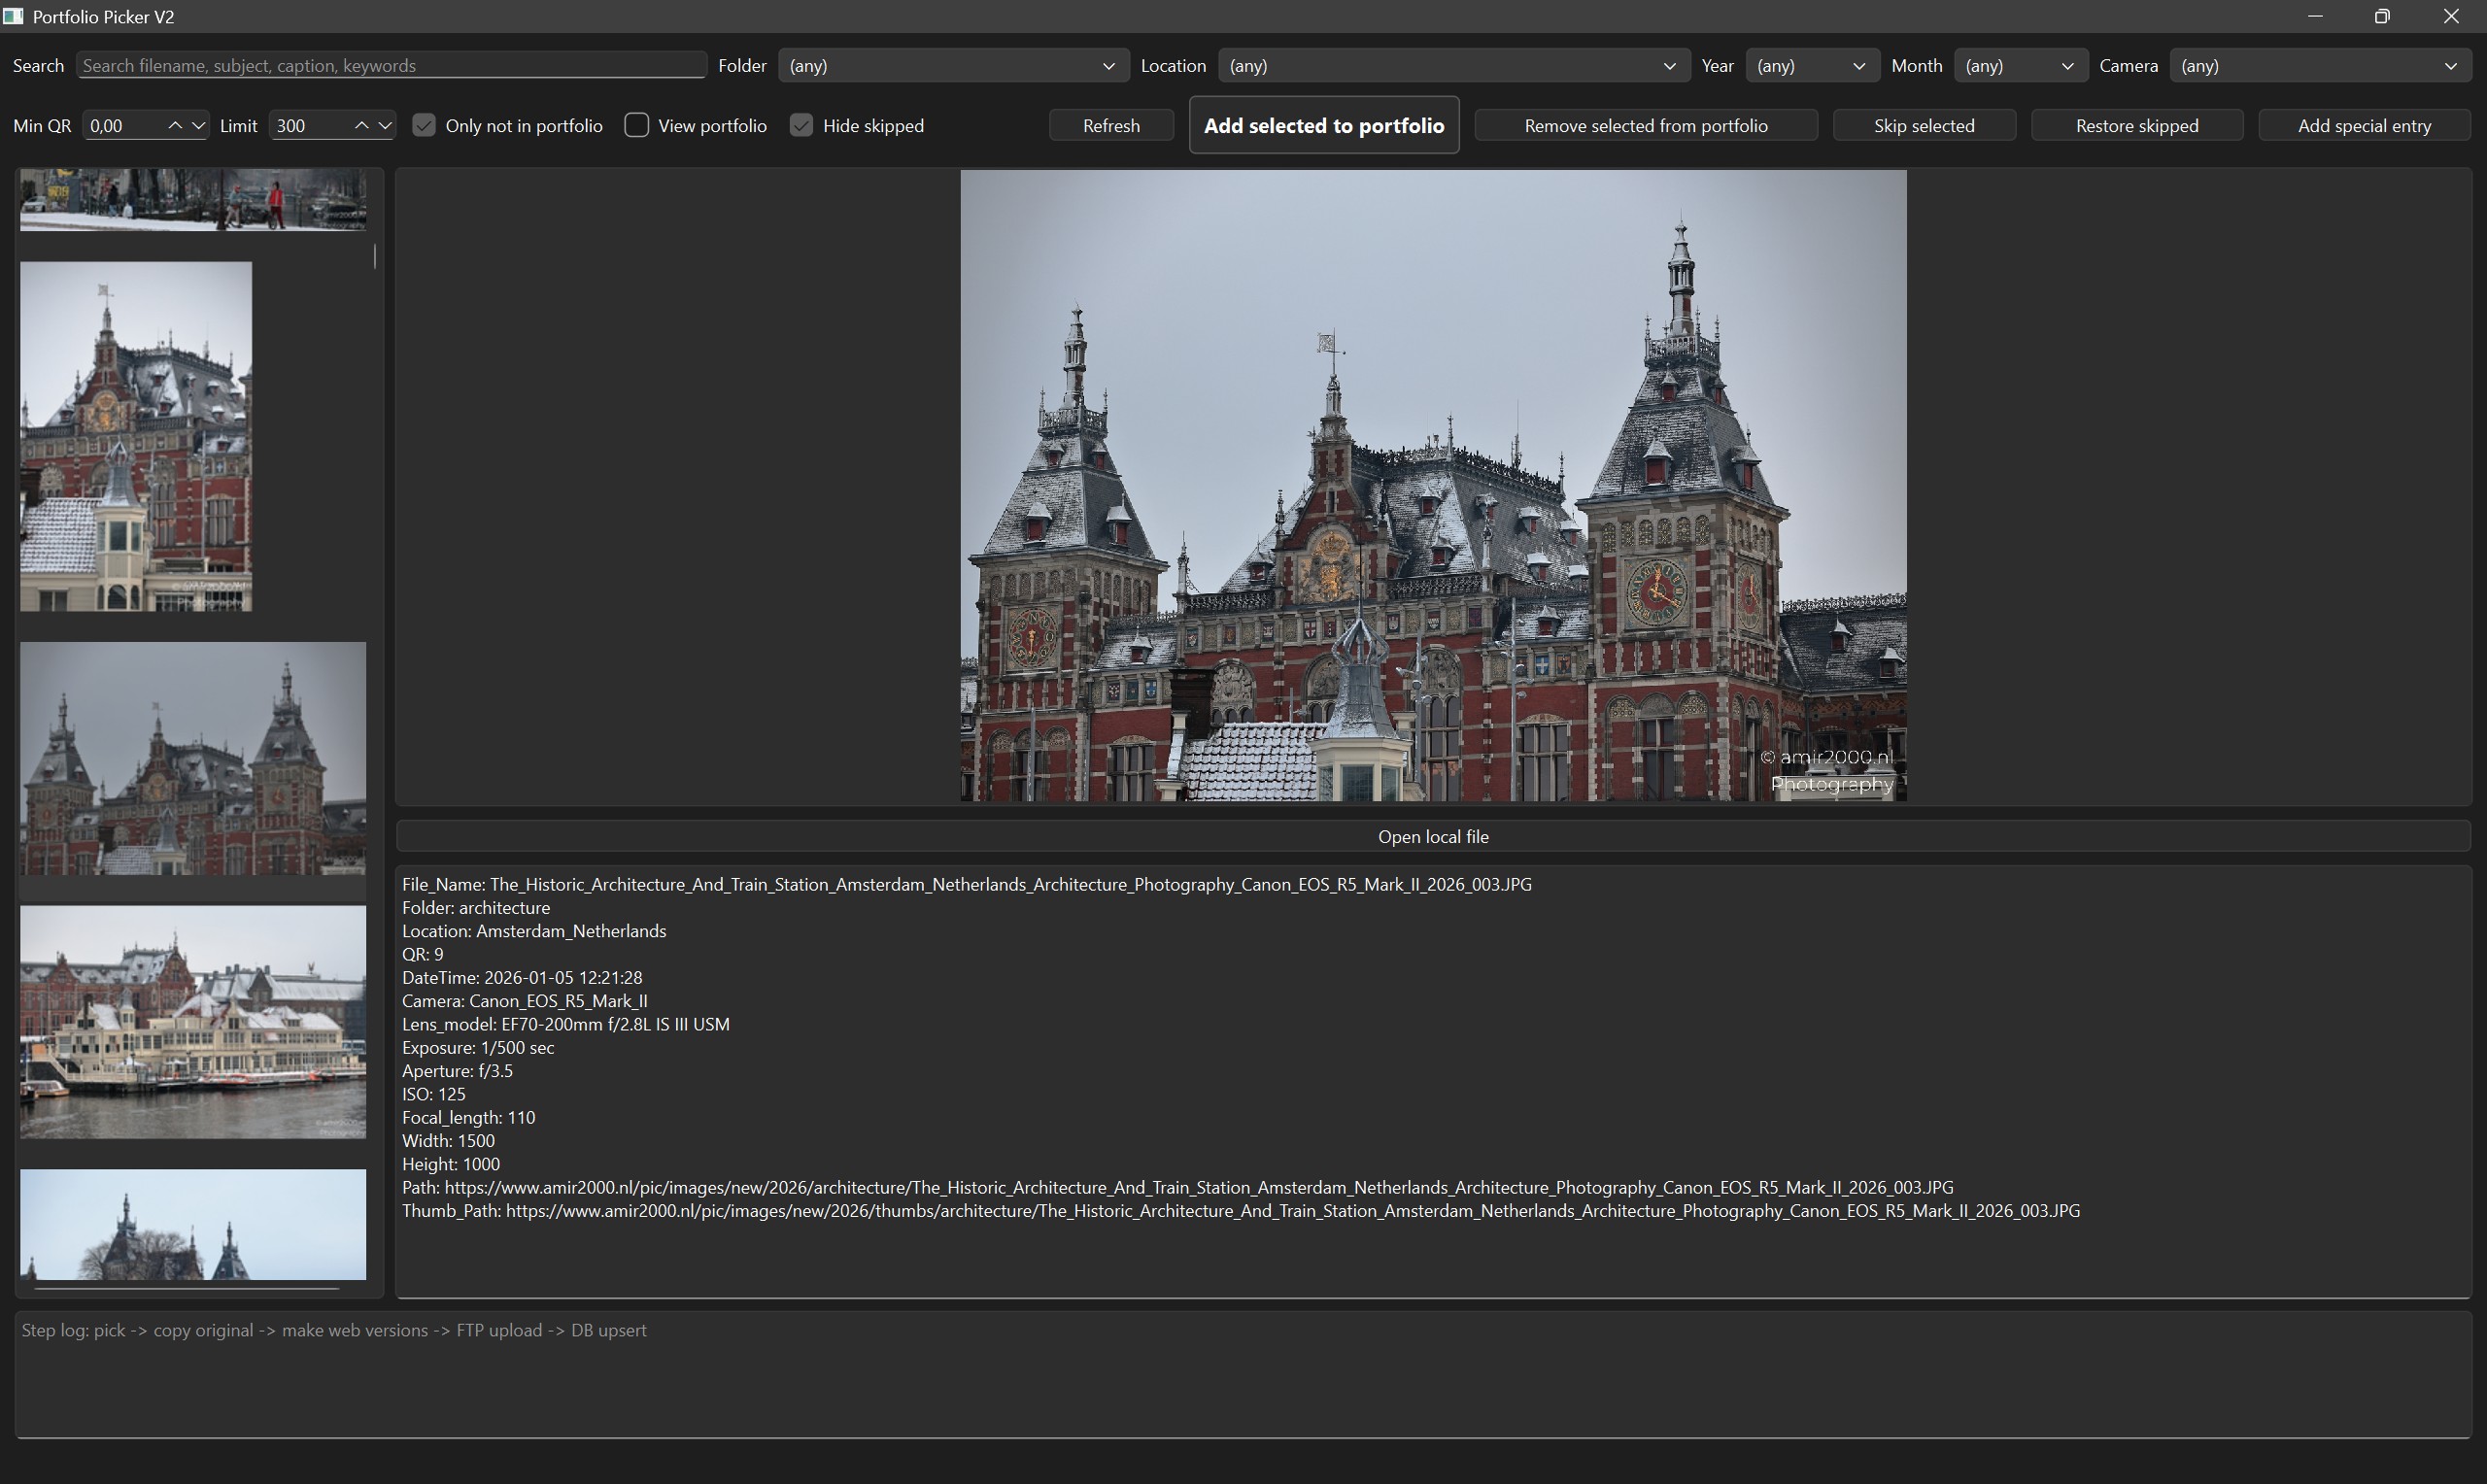Select the waterfront building thumbnail
The height and width of the screenshot is (1484, 2487).
pos(193,1022)
